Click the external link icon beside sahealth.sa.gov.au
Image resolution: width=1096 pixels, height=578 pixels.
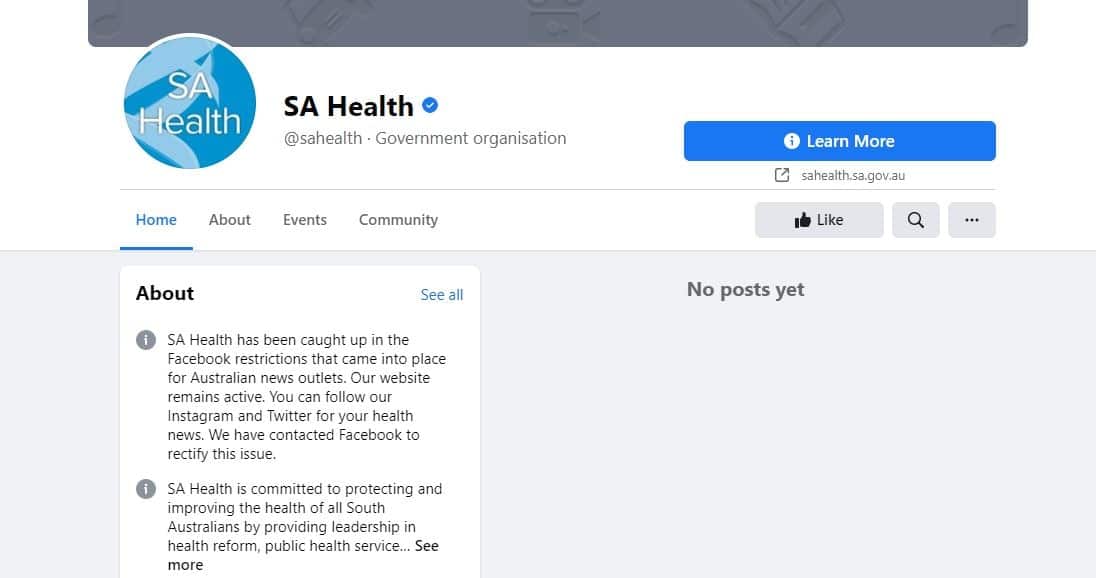click(781, 174)
